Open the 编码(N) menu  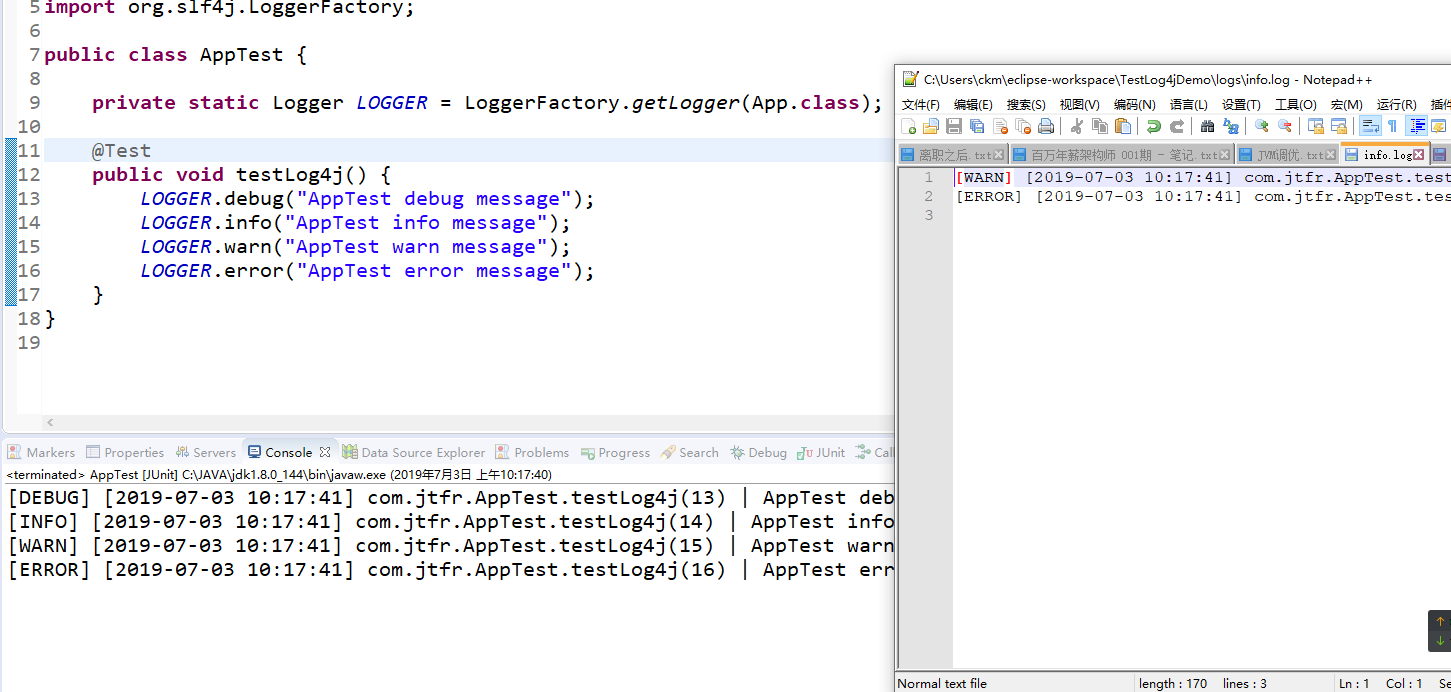[x=1135, y=105]
